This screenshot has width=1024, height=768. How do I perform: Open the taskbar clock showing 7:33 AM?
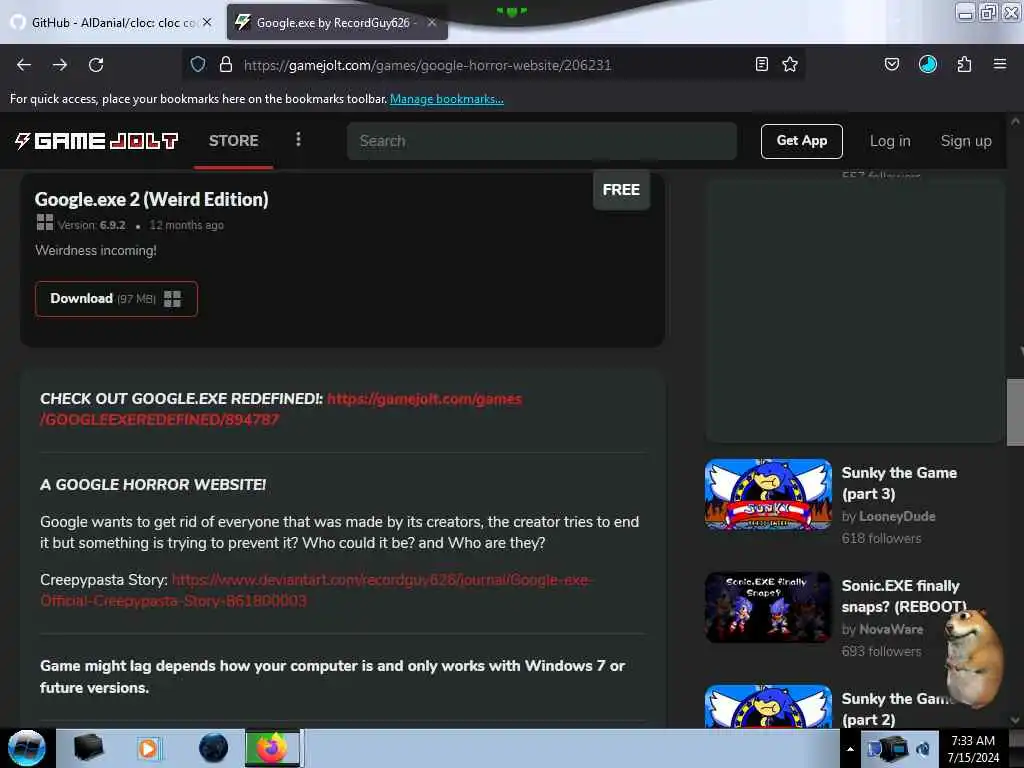[973, 749]
